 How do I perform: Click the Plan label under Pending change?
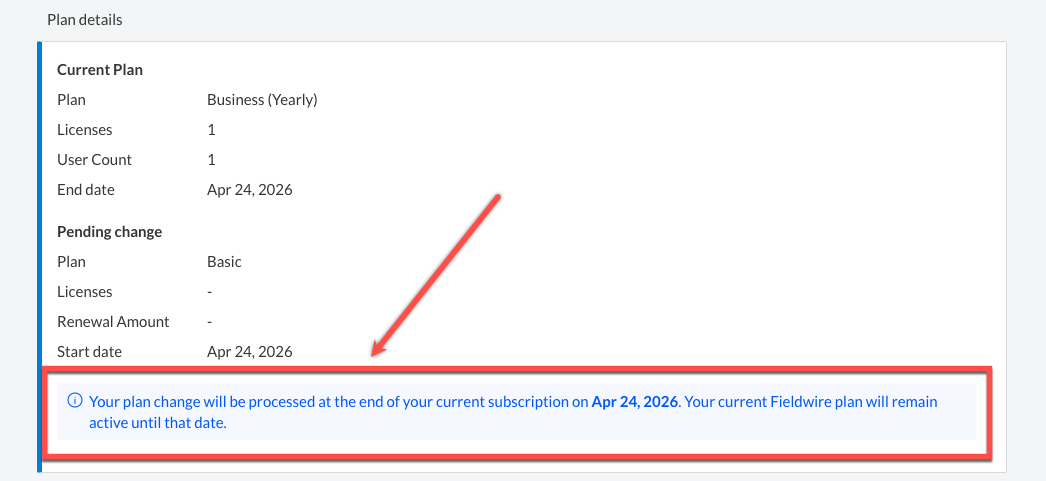pos(71,262)
